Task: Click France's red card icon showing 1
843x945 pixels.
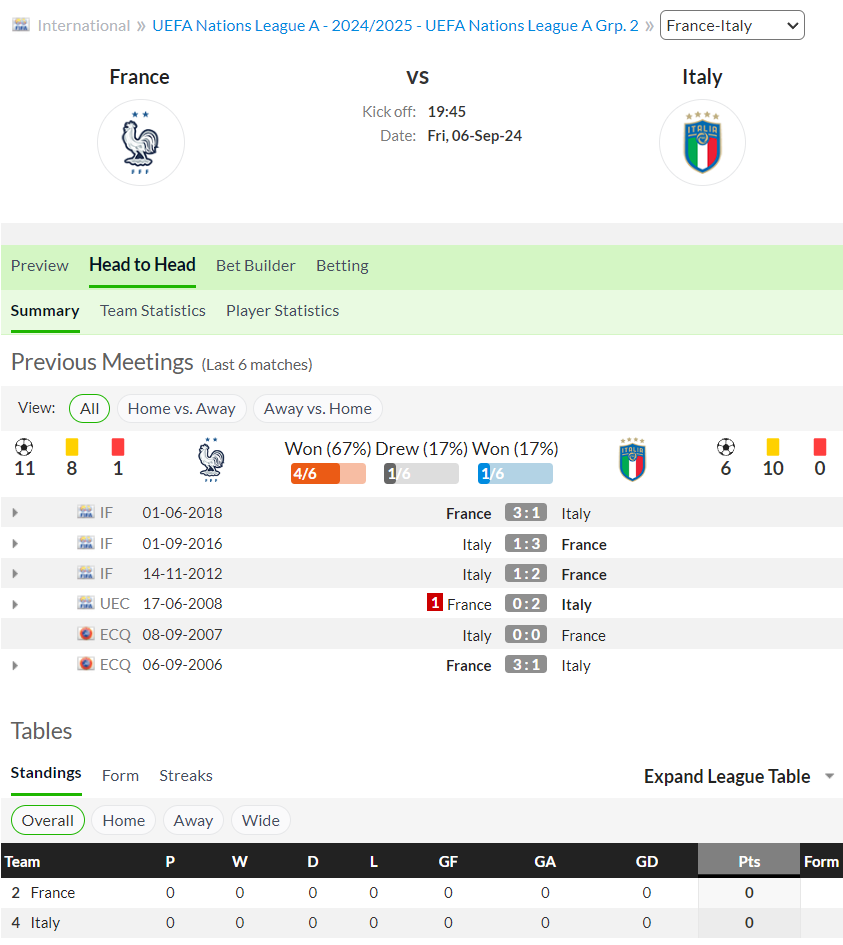Action: 118,447
